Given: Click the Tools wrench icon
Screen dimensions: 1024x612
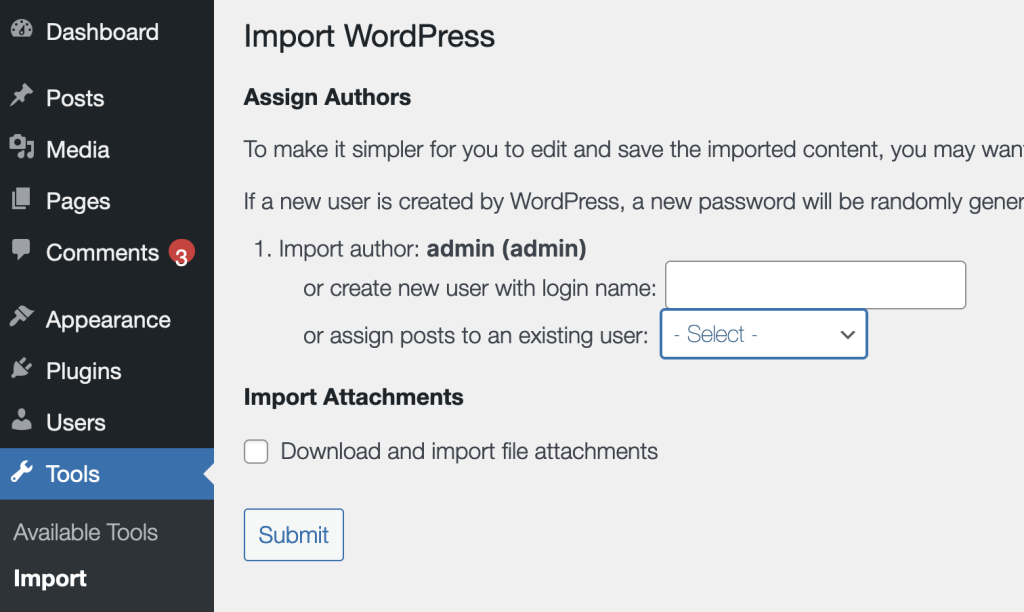Looking at the screenshot, I should (22, 472).
